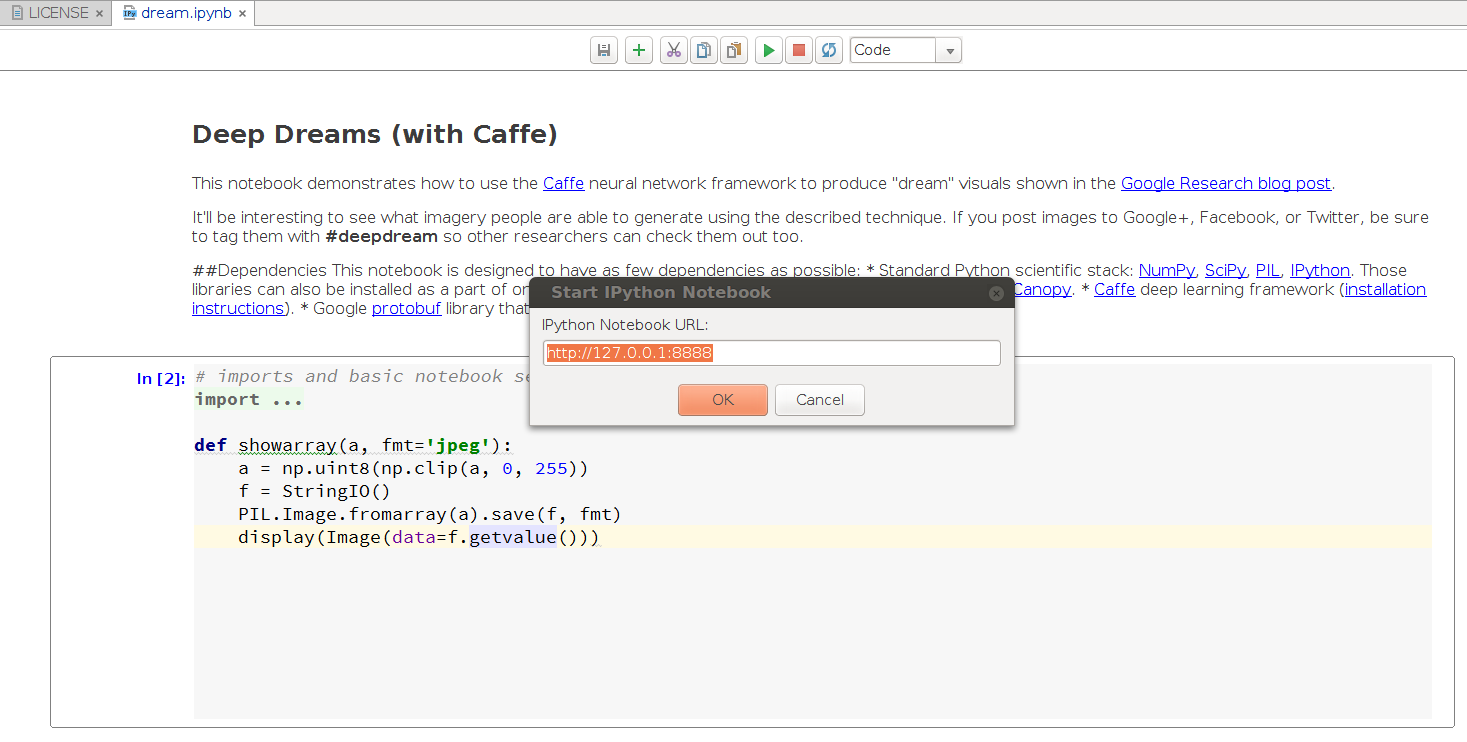Stop the kernel with red square icon
Image resolution: width=1467 pixels, height=742 pixels.
tap(798, 50)
